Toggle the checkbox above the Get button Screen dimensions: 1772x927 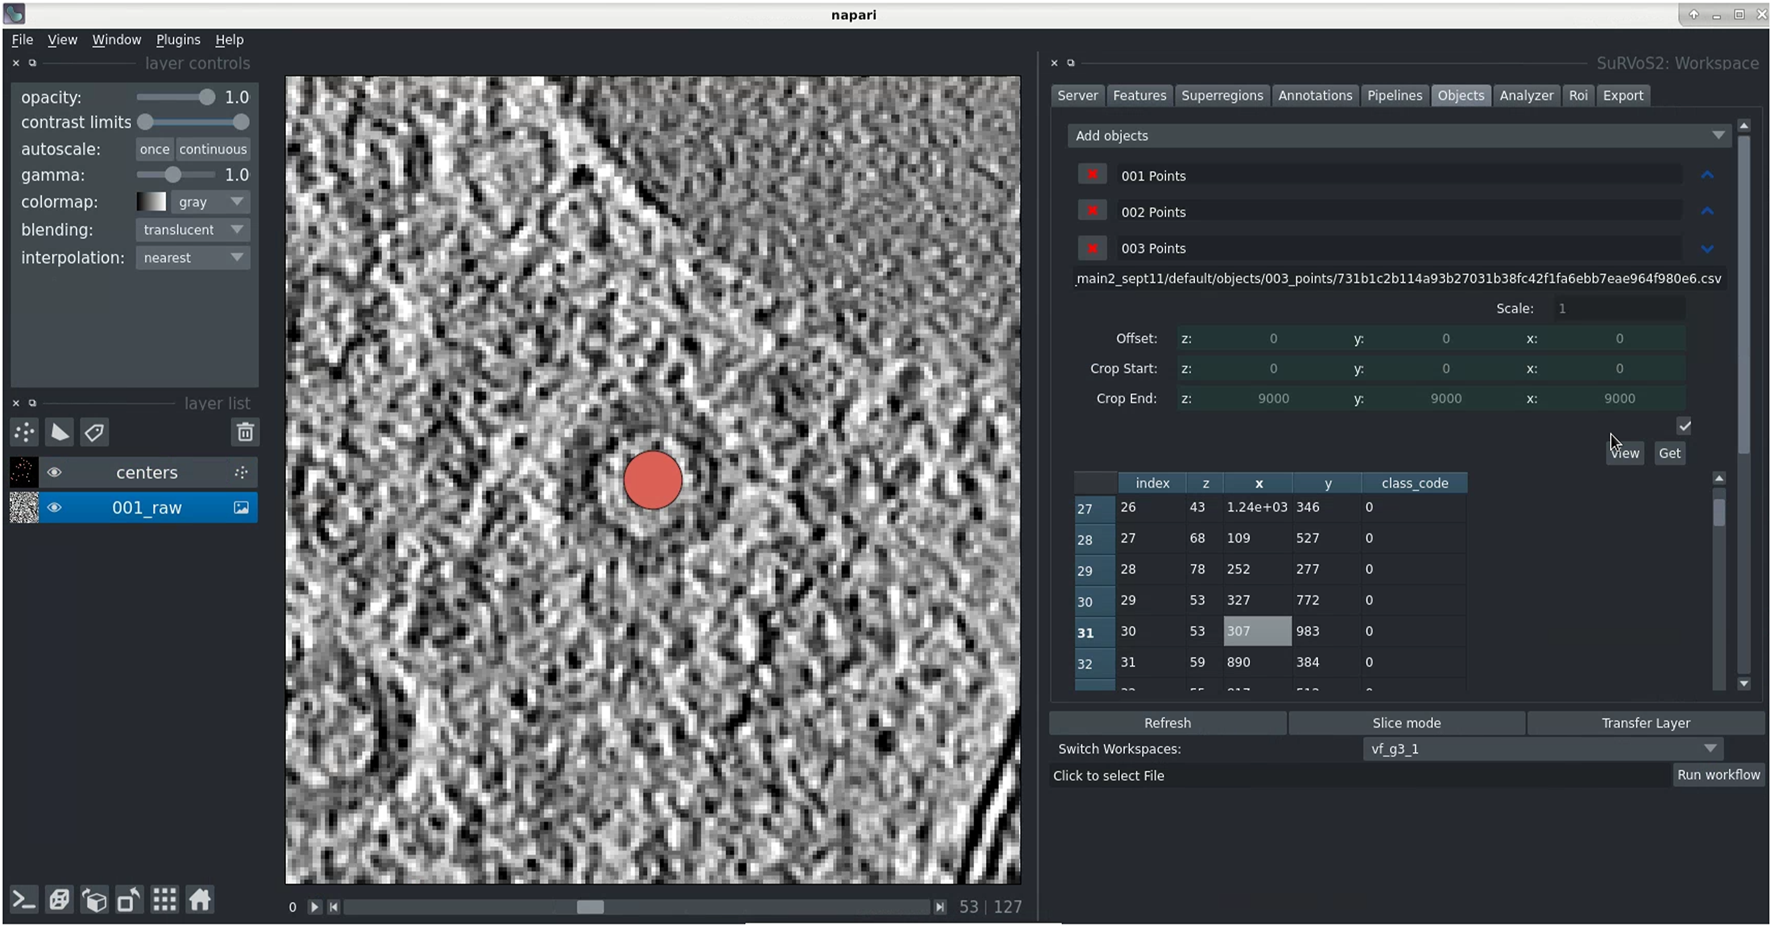[1684, 426]
